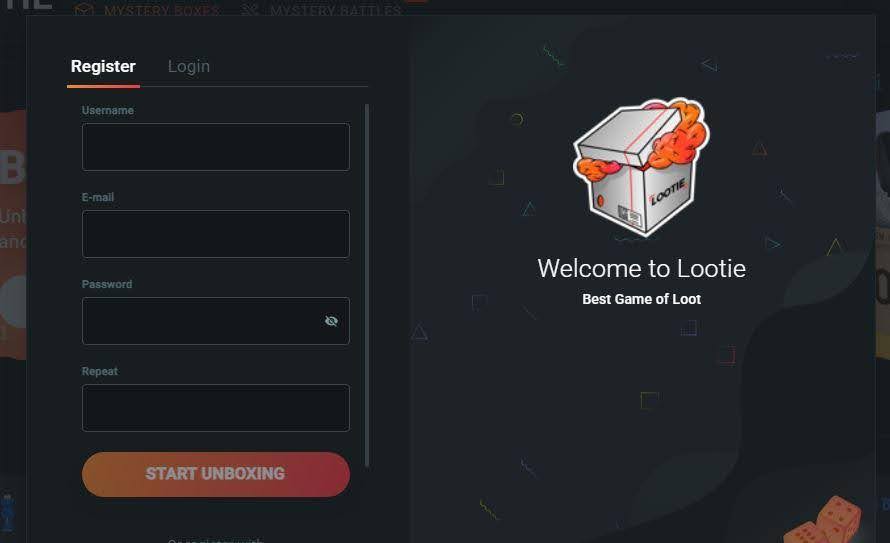Click the Start Unboxing button

(216, 474)
